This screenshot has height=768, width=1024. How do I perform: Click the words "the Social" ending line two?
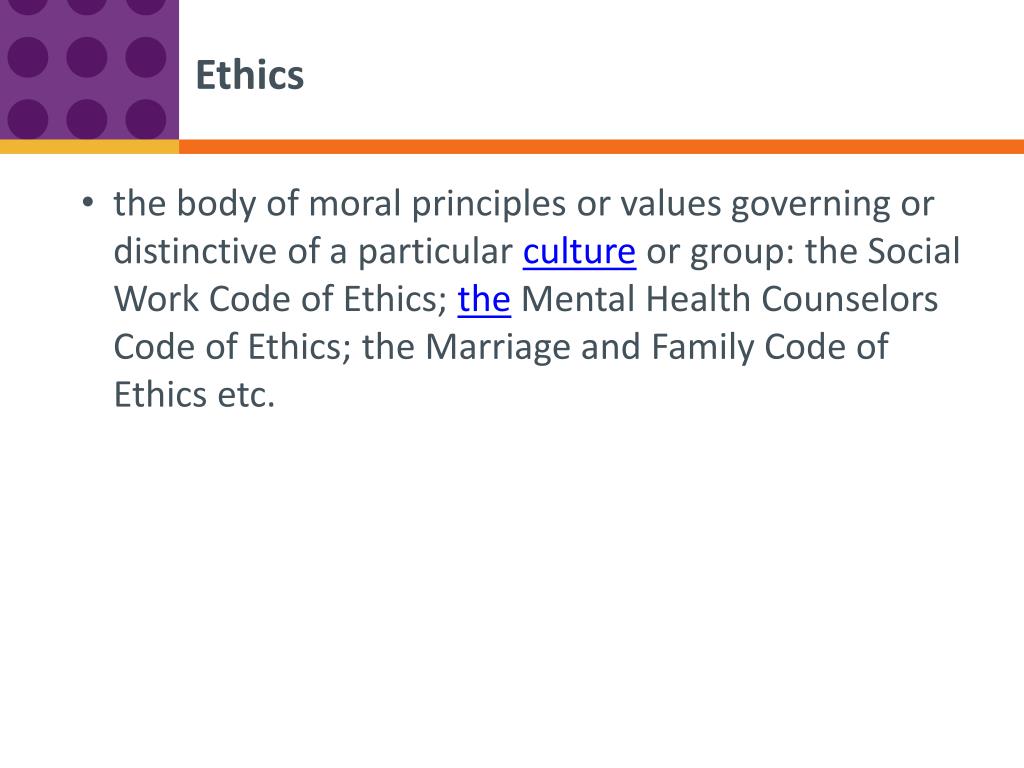[882, 251]
